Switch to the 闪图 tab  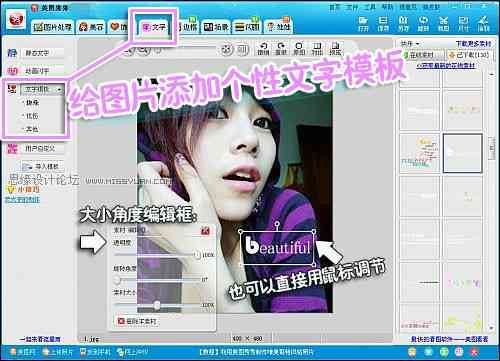point(247,27)
